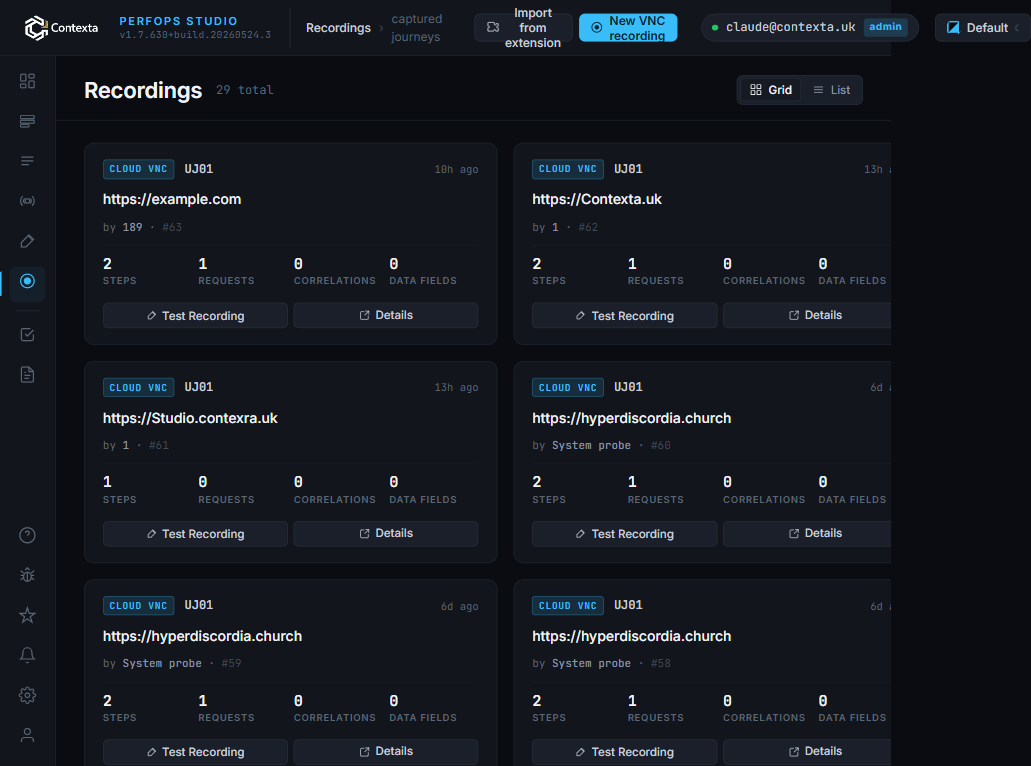Click CLOUD VNC badge on Contexta.uk card
This screenshot has height=766, width=1031.
567,169
